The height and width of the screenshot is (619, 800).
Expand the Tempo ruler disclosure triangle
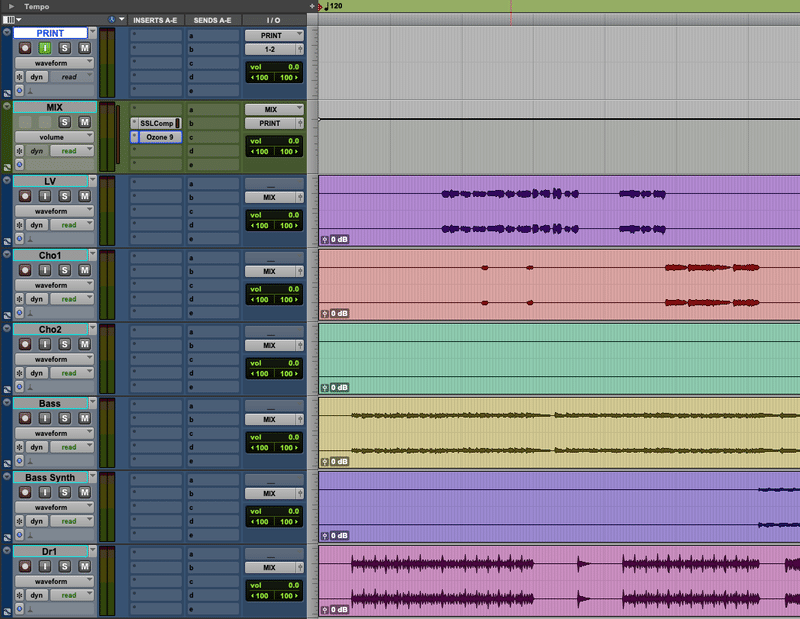point(11,7)
